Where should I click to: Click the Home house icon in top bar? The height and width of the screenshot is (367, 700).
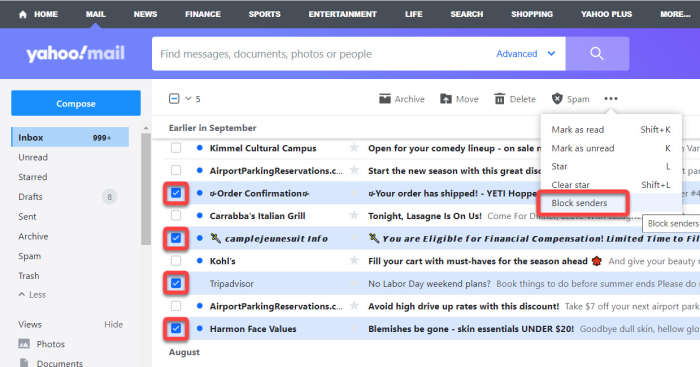23,14
